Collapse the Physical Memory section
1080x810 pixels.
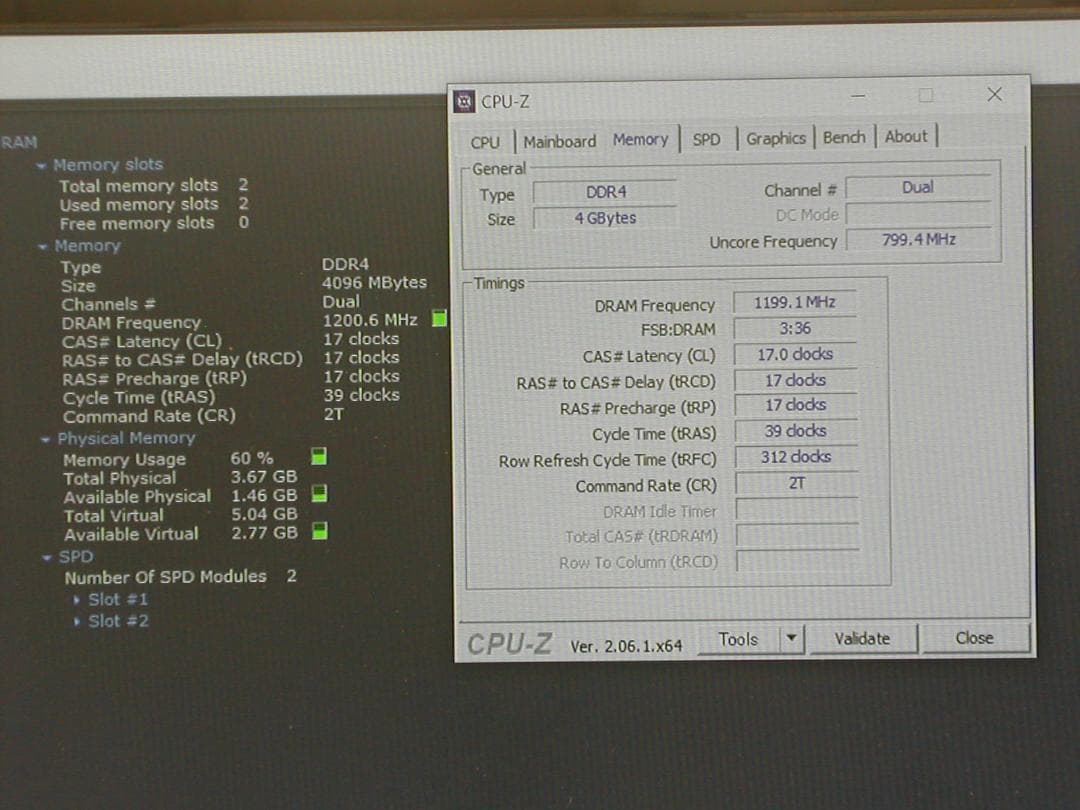coord(46,439)
